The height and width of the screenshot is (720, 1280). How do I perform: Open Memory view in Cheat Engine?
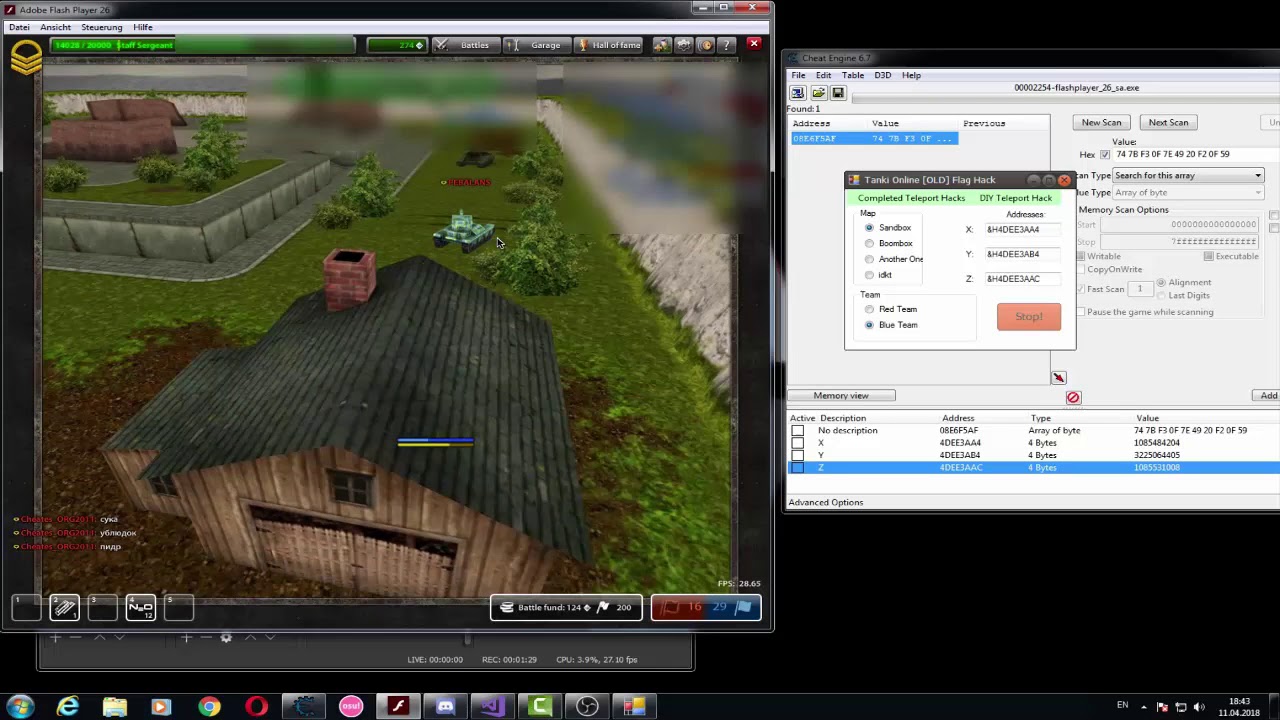tap(841, 396)
